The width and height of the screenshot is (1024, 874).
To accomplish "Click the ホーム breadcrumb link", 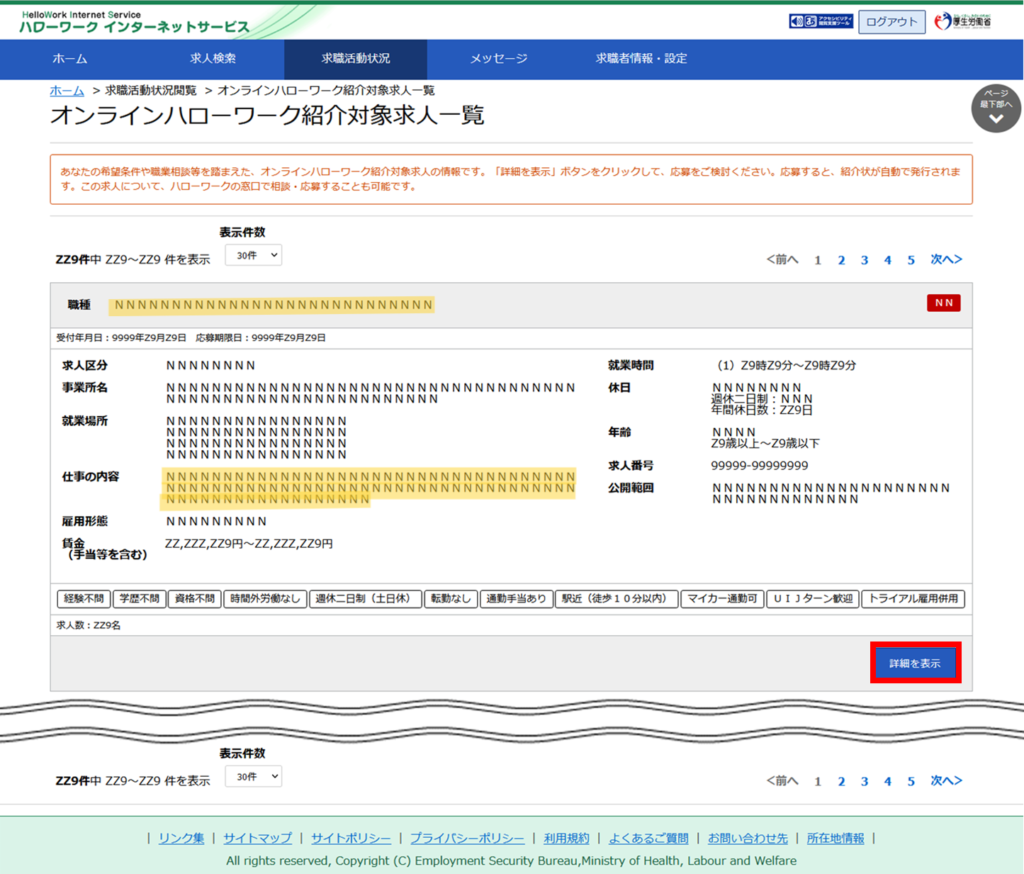I will coord(67,91).
